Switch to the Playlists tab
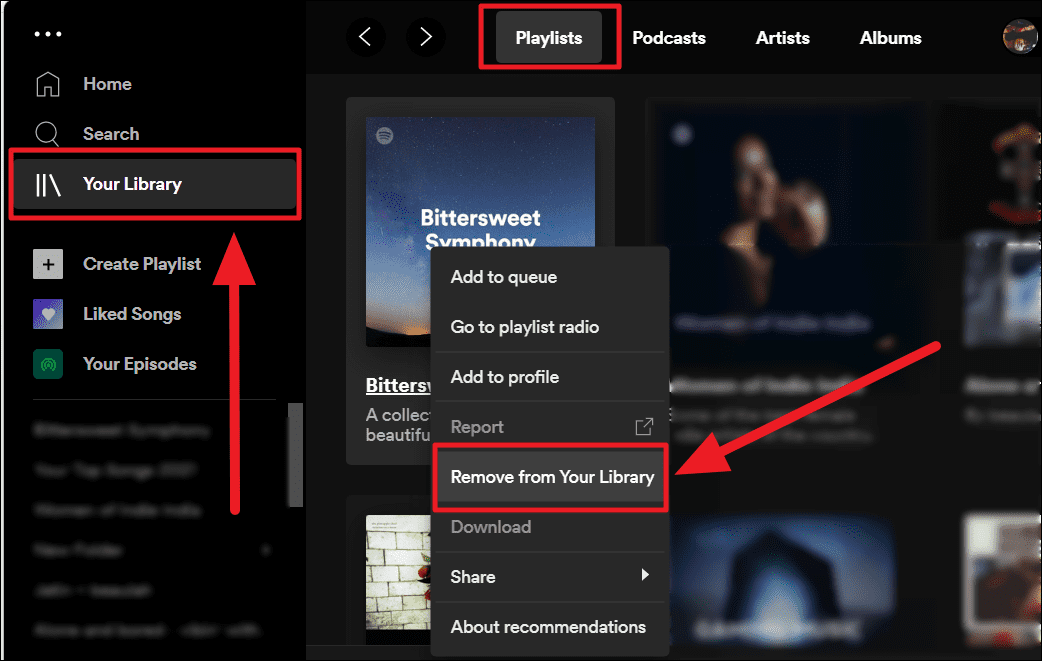 [549, 38]
